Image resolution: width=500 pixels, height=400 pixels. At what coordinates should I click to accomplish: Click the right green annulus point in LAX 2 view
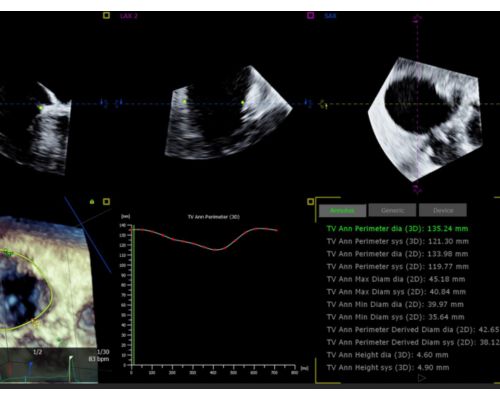coord(243,103)
